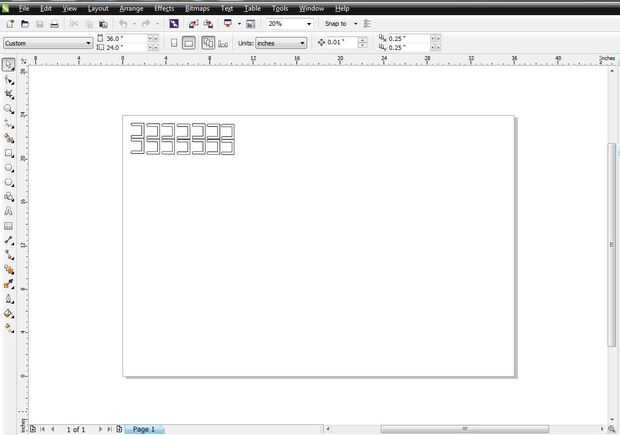
Task: Click the horizontal scrollbar thumb
Action: click(x=465, y=429)
